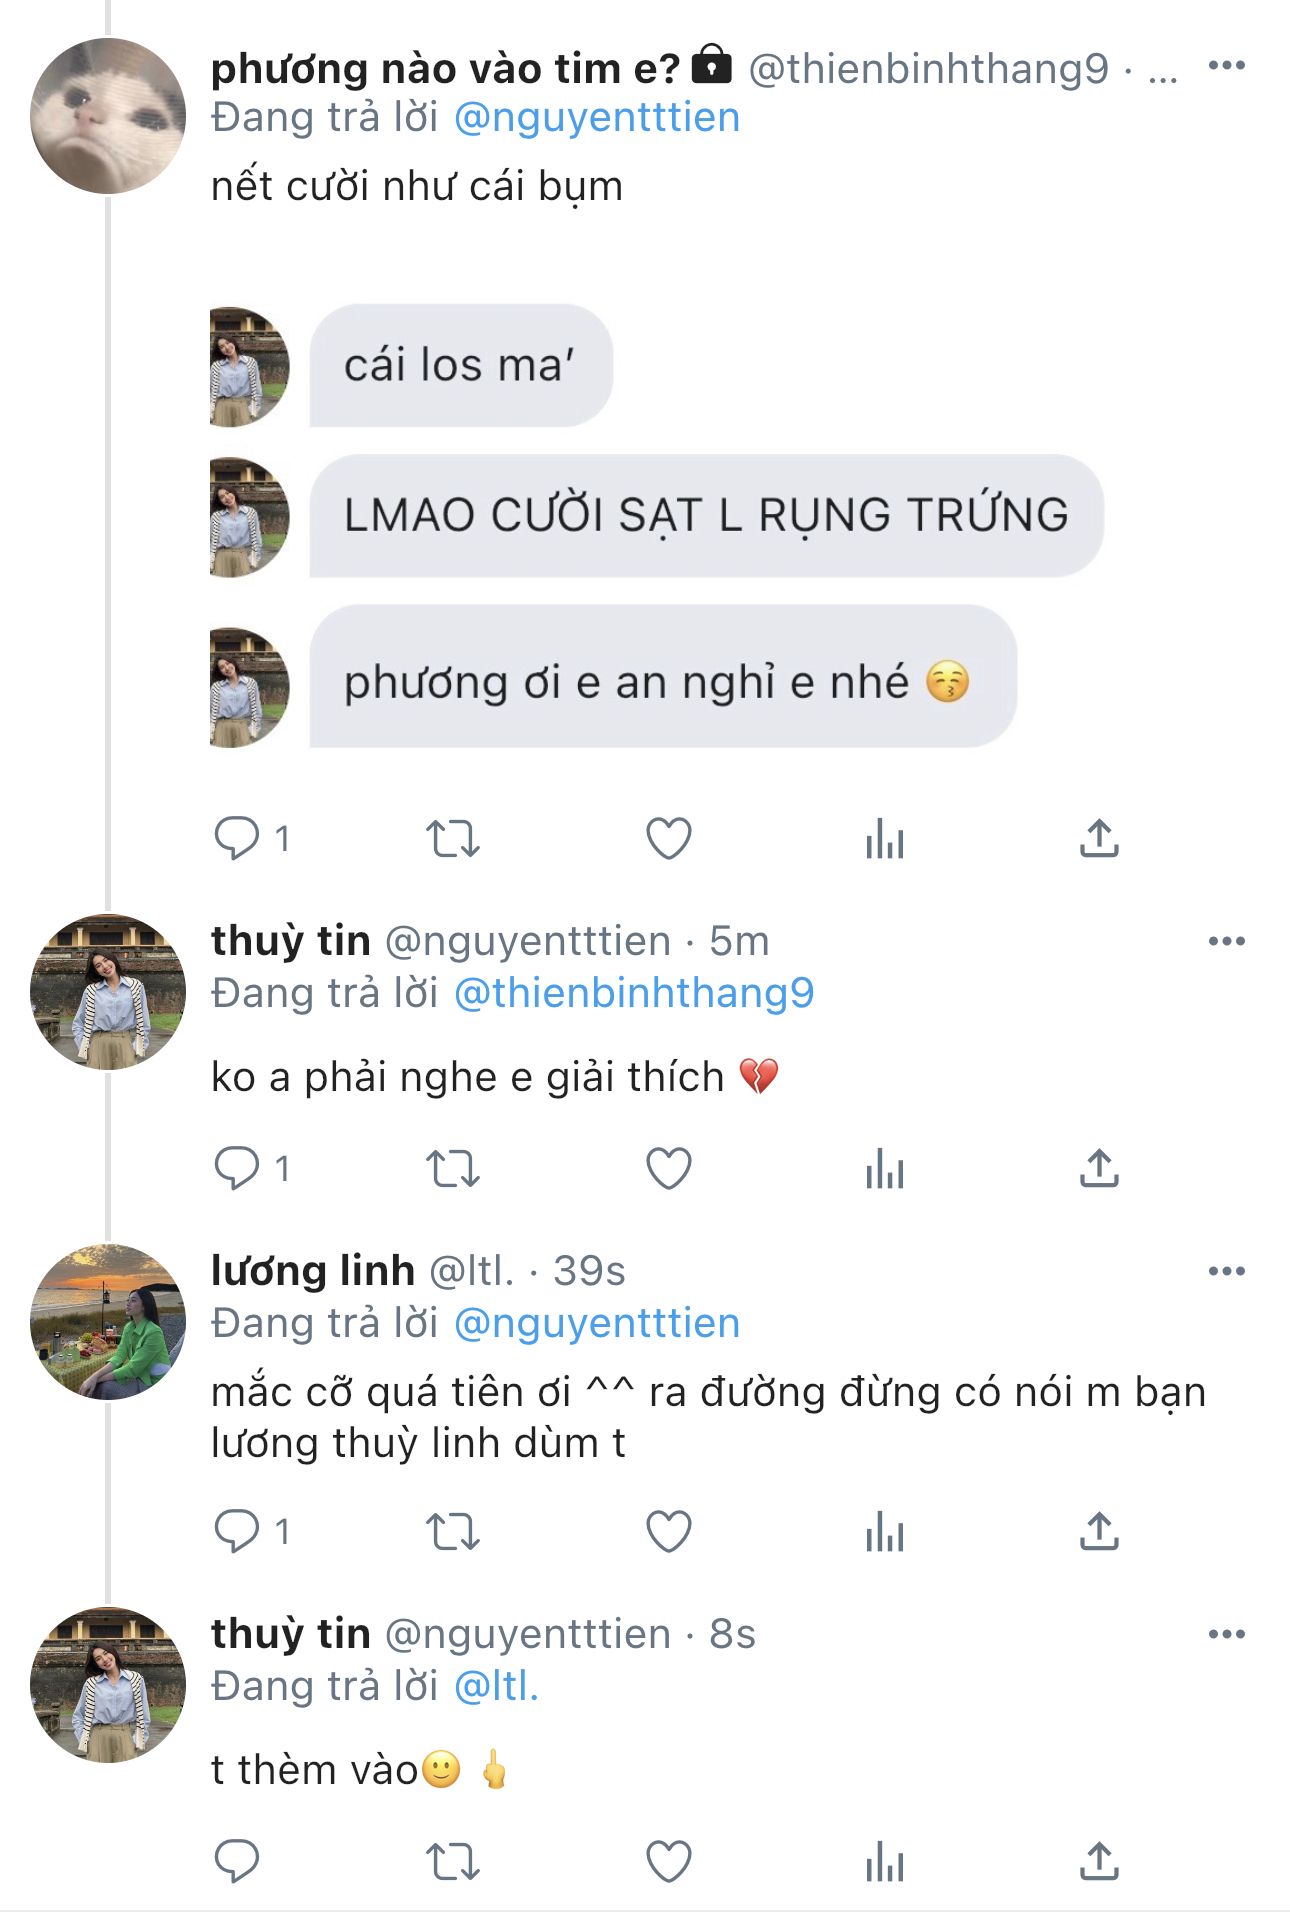Like lương linh's reply tweet

668,1532
